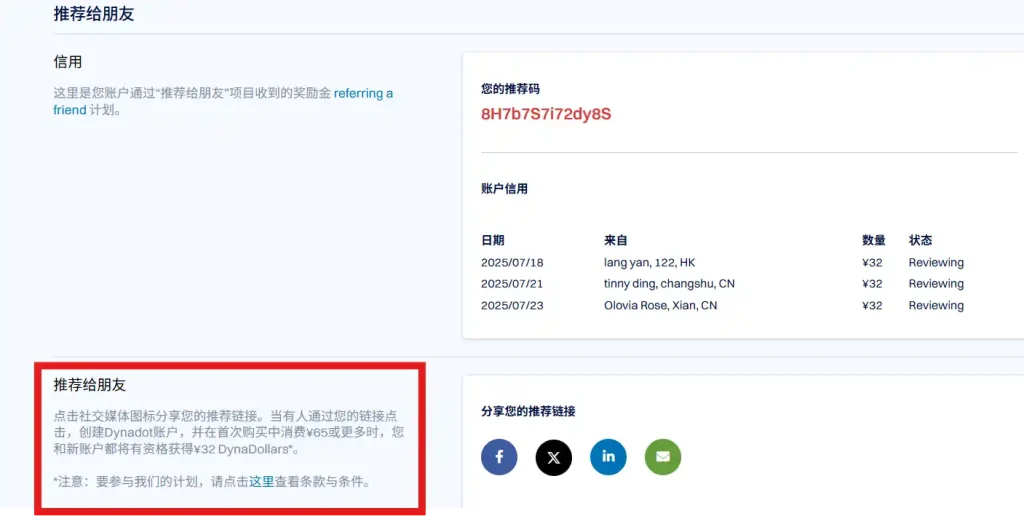Click ¥32 amount in lang yan row

[872, 263]
